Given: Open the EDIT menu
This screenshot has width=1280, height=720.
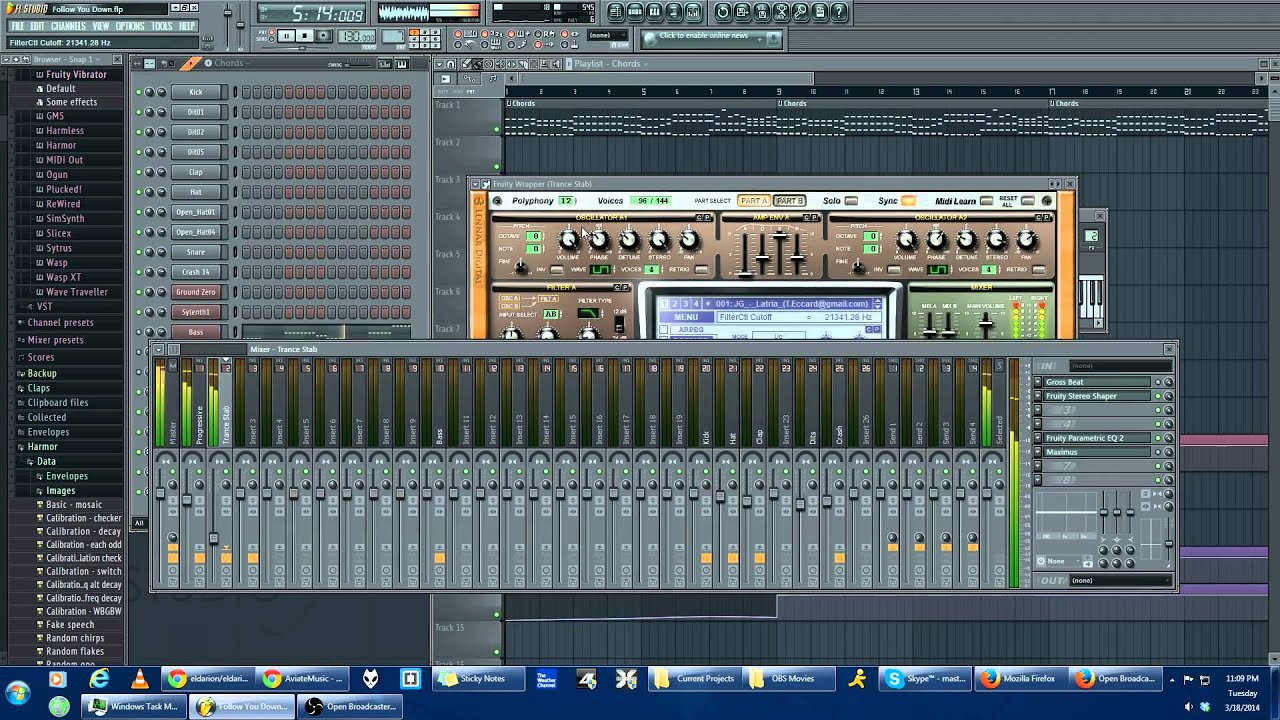Looking at the screenshot, I should click(x=37, y=26).
